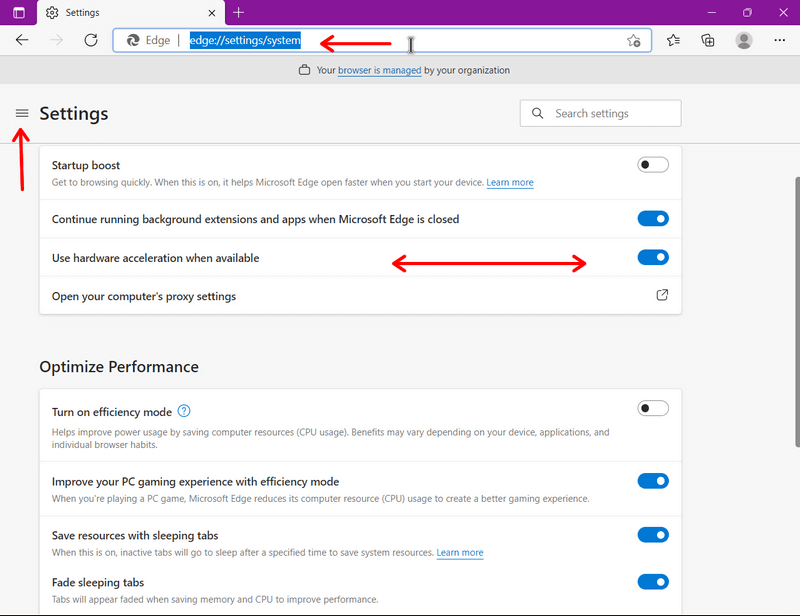Open a new tab with plus button
The image size is (800, 616).
point(238,12)
